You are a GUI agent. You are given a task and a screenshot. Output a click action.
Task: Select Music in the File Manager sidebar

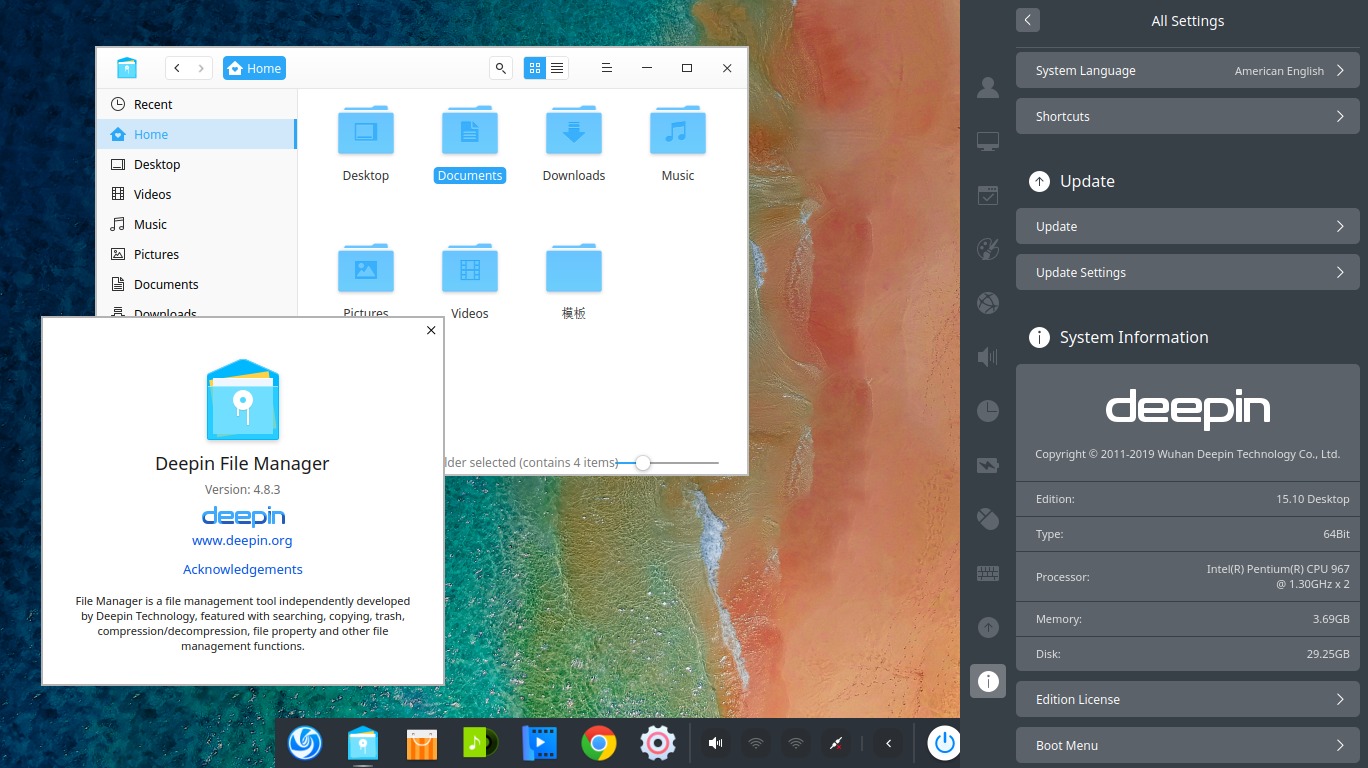[196, 224]
